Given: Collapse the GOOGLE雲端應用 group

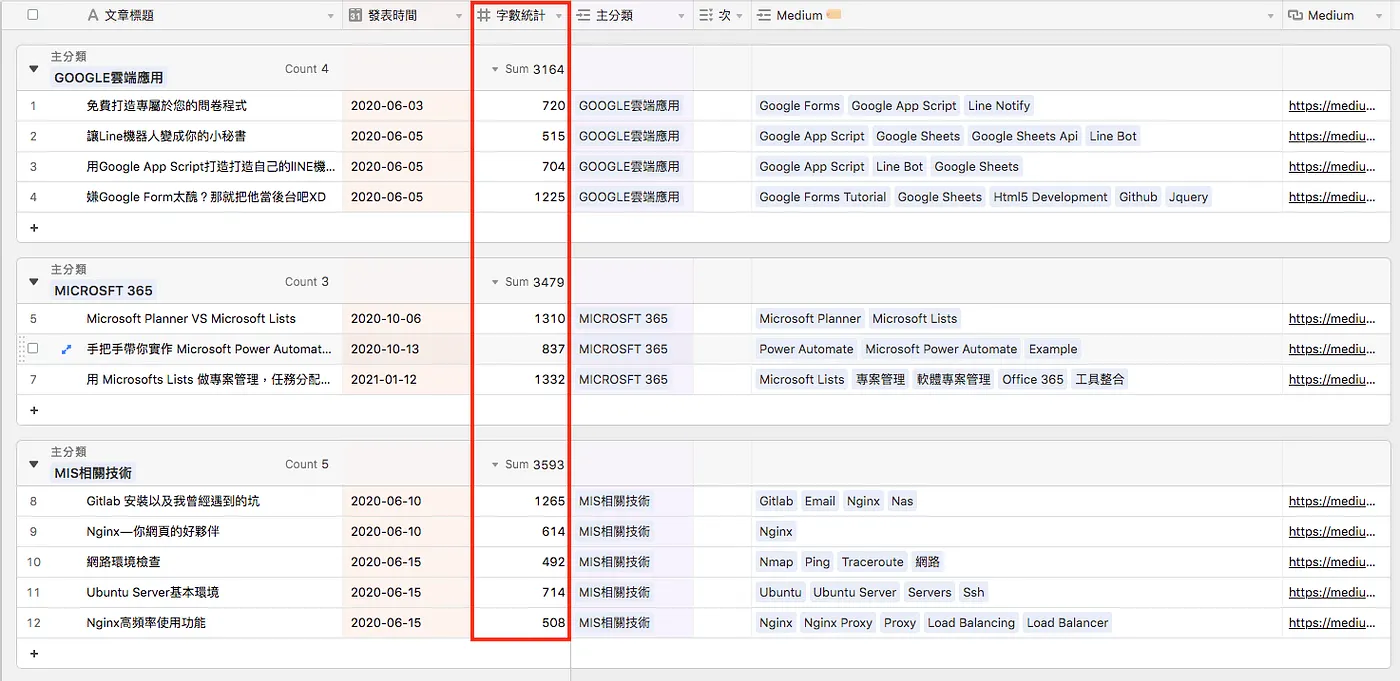Looking at the screenshot, I should (x=34, y=69).
